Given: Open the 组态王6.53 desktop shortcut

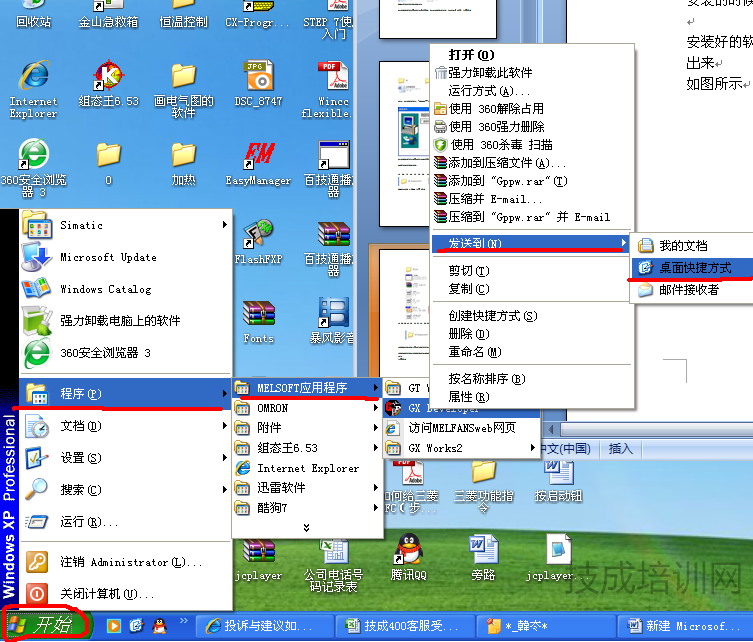Looking at the screenshot, I should (108, 76).
